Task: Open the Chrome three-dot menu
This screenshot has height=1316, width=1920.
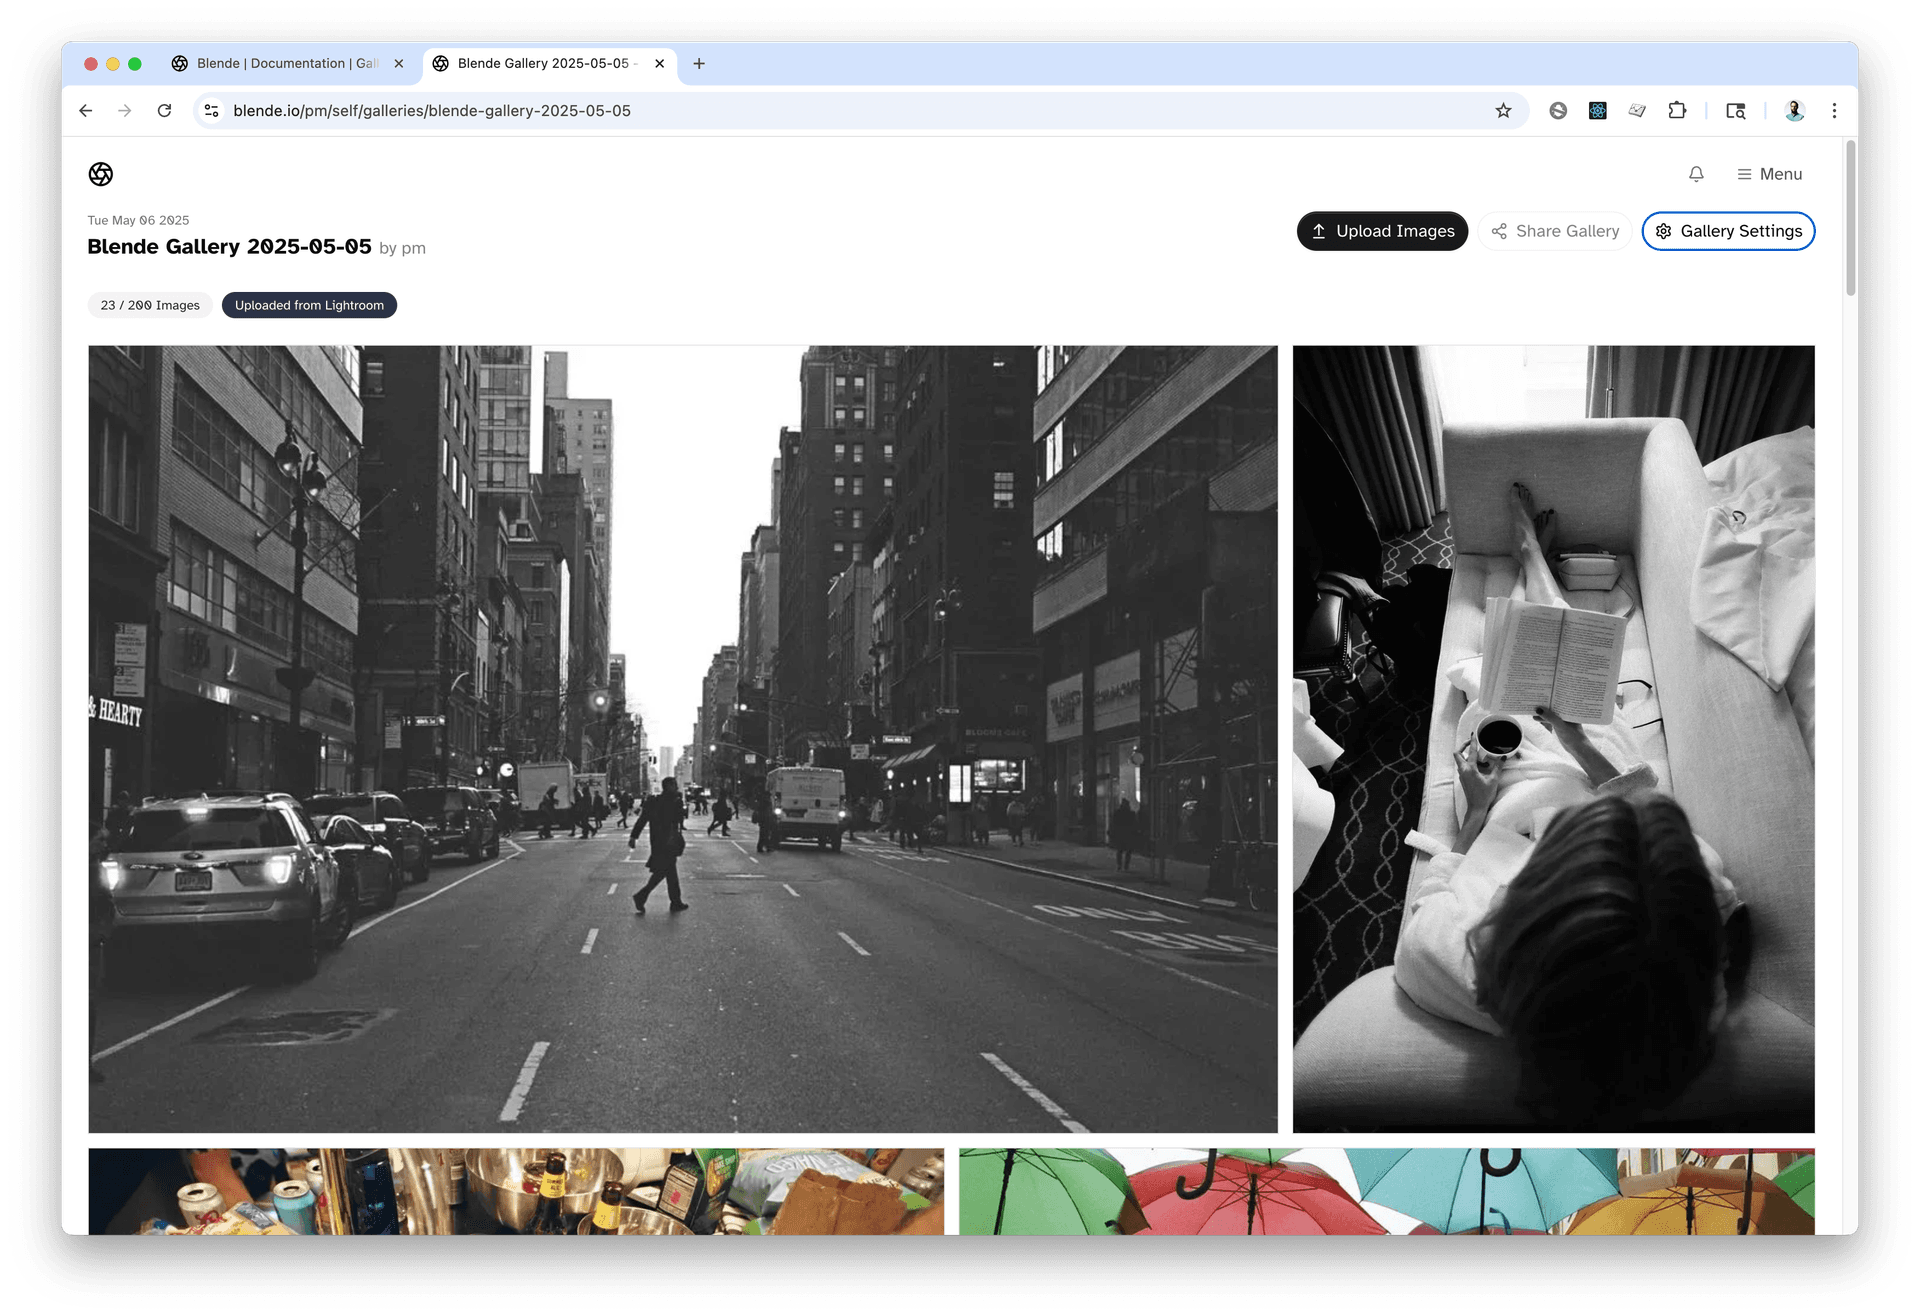Action: pyautogui.click(x=1834, y=111)
